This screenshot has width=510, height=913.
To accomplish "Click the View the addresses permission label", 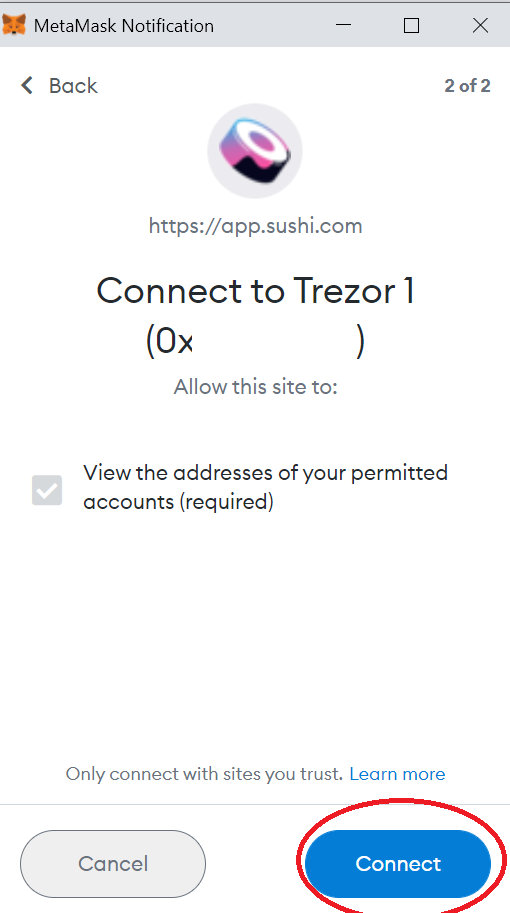I will (265, 487).
